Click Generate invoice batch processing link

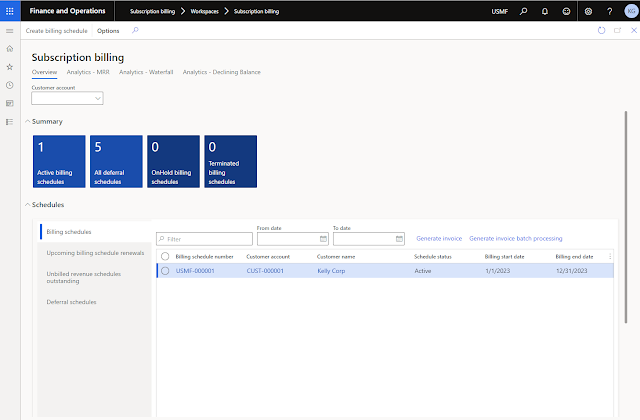click(x=516, y=238)
